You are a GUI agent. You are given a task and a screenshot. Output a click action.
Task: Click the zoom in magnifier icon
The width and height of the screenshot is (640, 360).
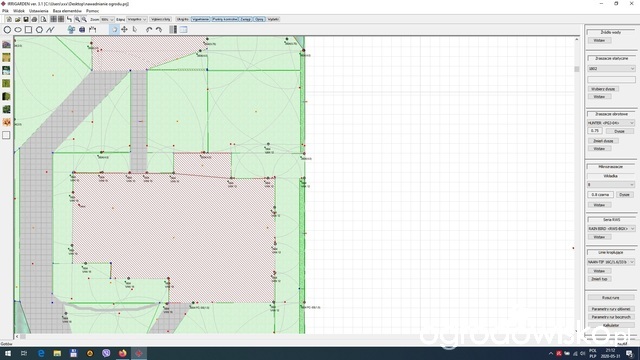[77, 19]
